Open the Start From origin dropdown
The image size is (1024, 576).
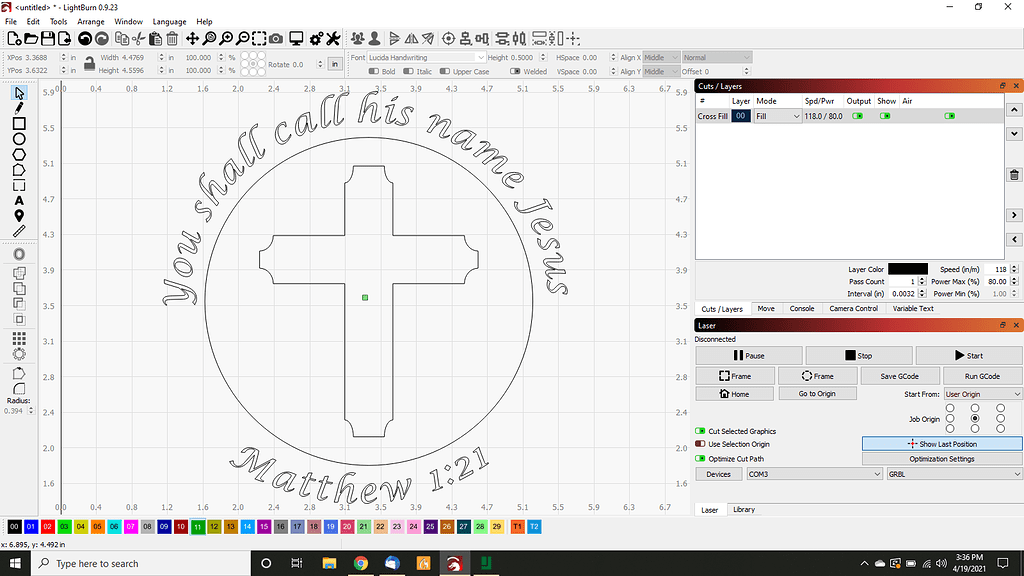981,393
